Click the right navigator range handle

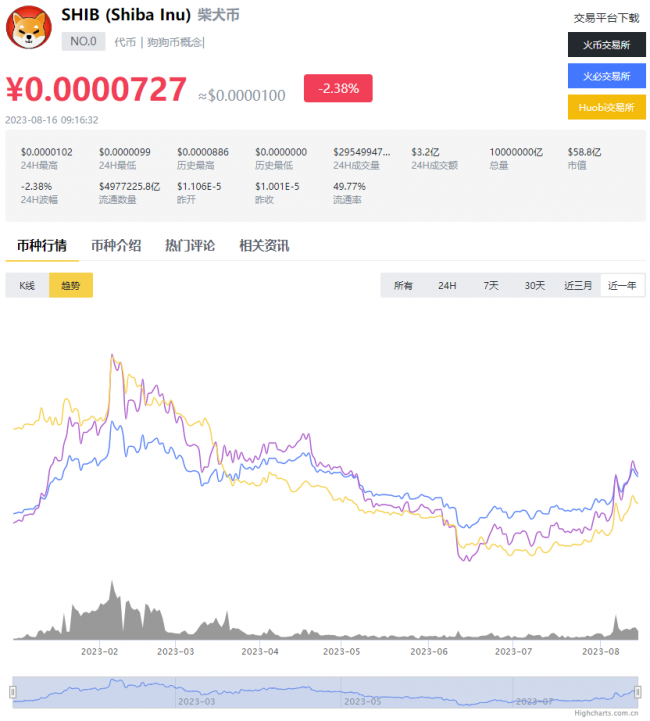click(x=638, y=692)
